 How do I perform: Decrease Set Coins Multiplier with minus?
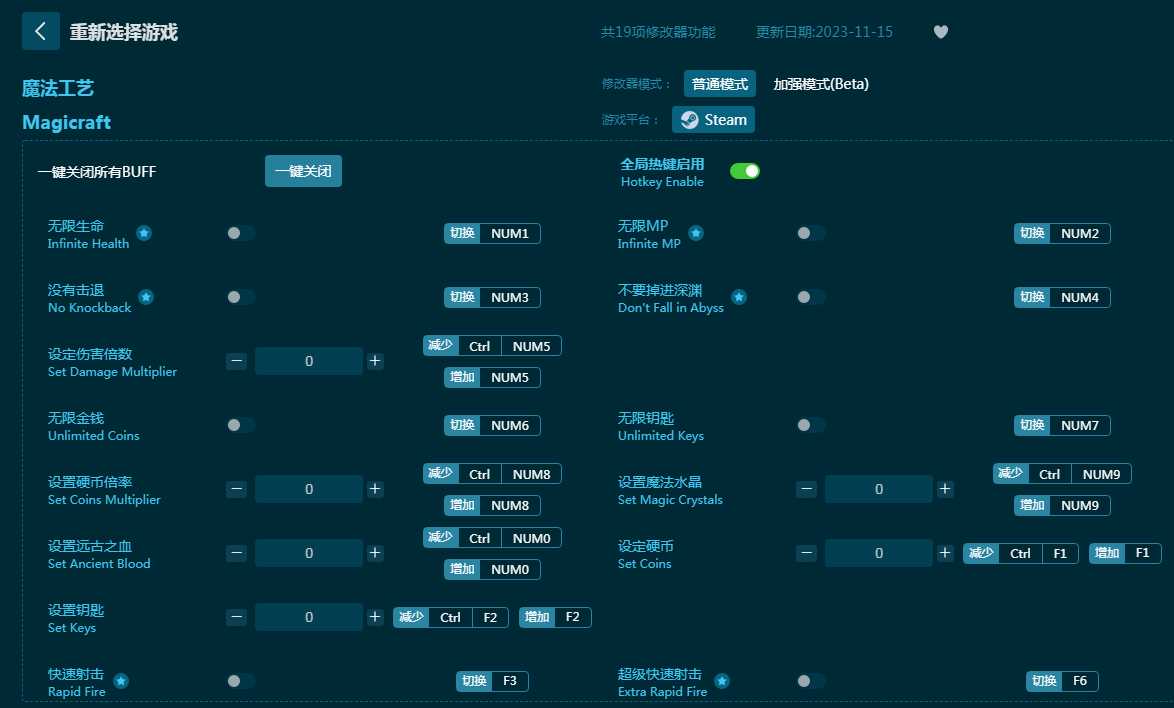pos(237,489)
